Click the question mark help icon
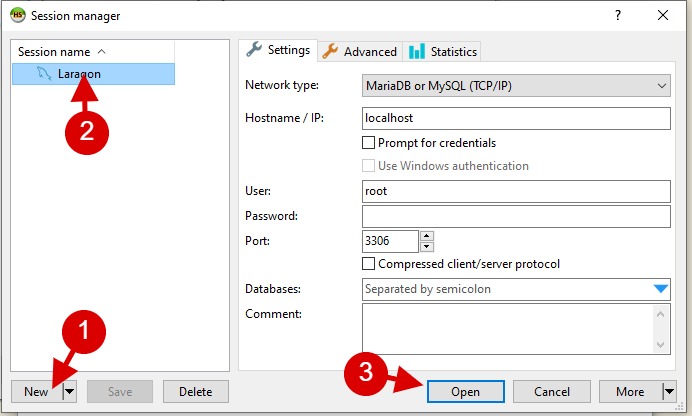The image size is (692, 416). click(x=618, y=15)
